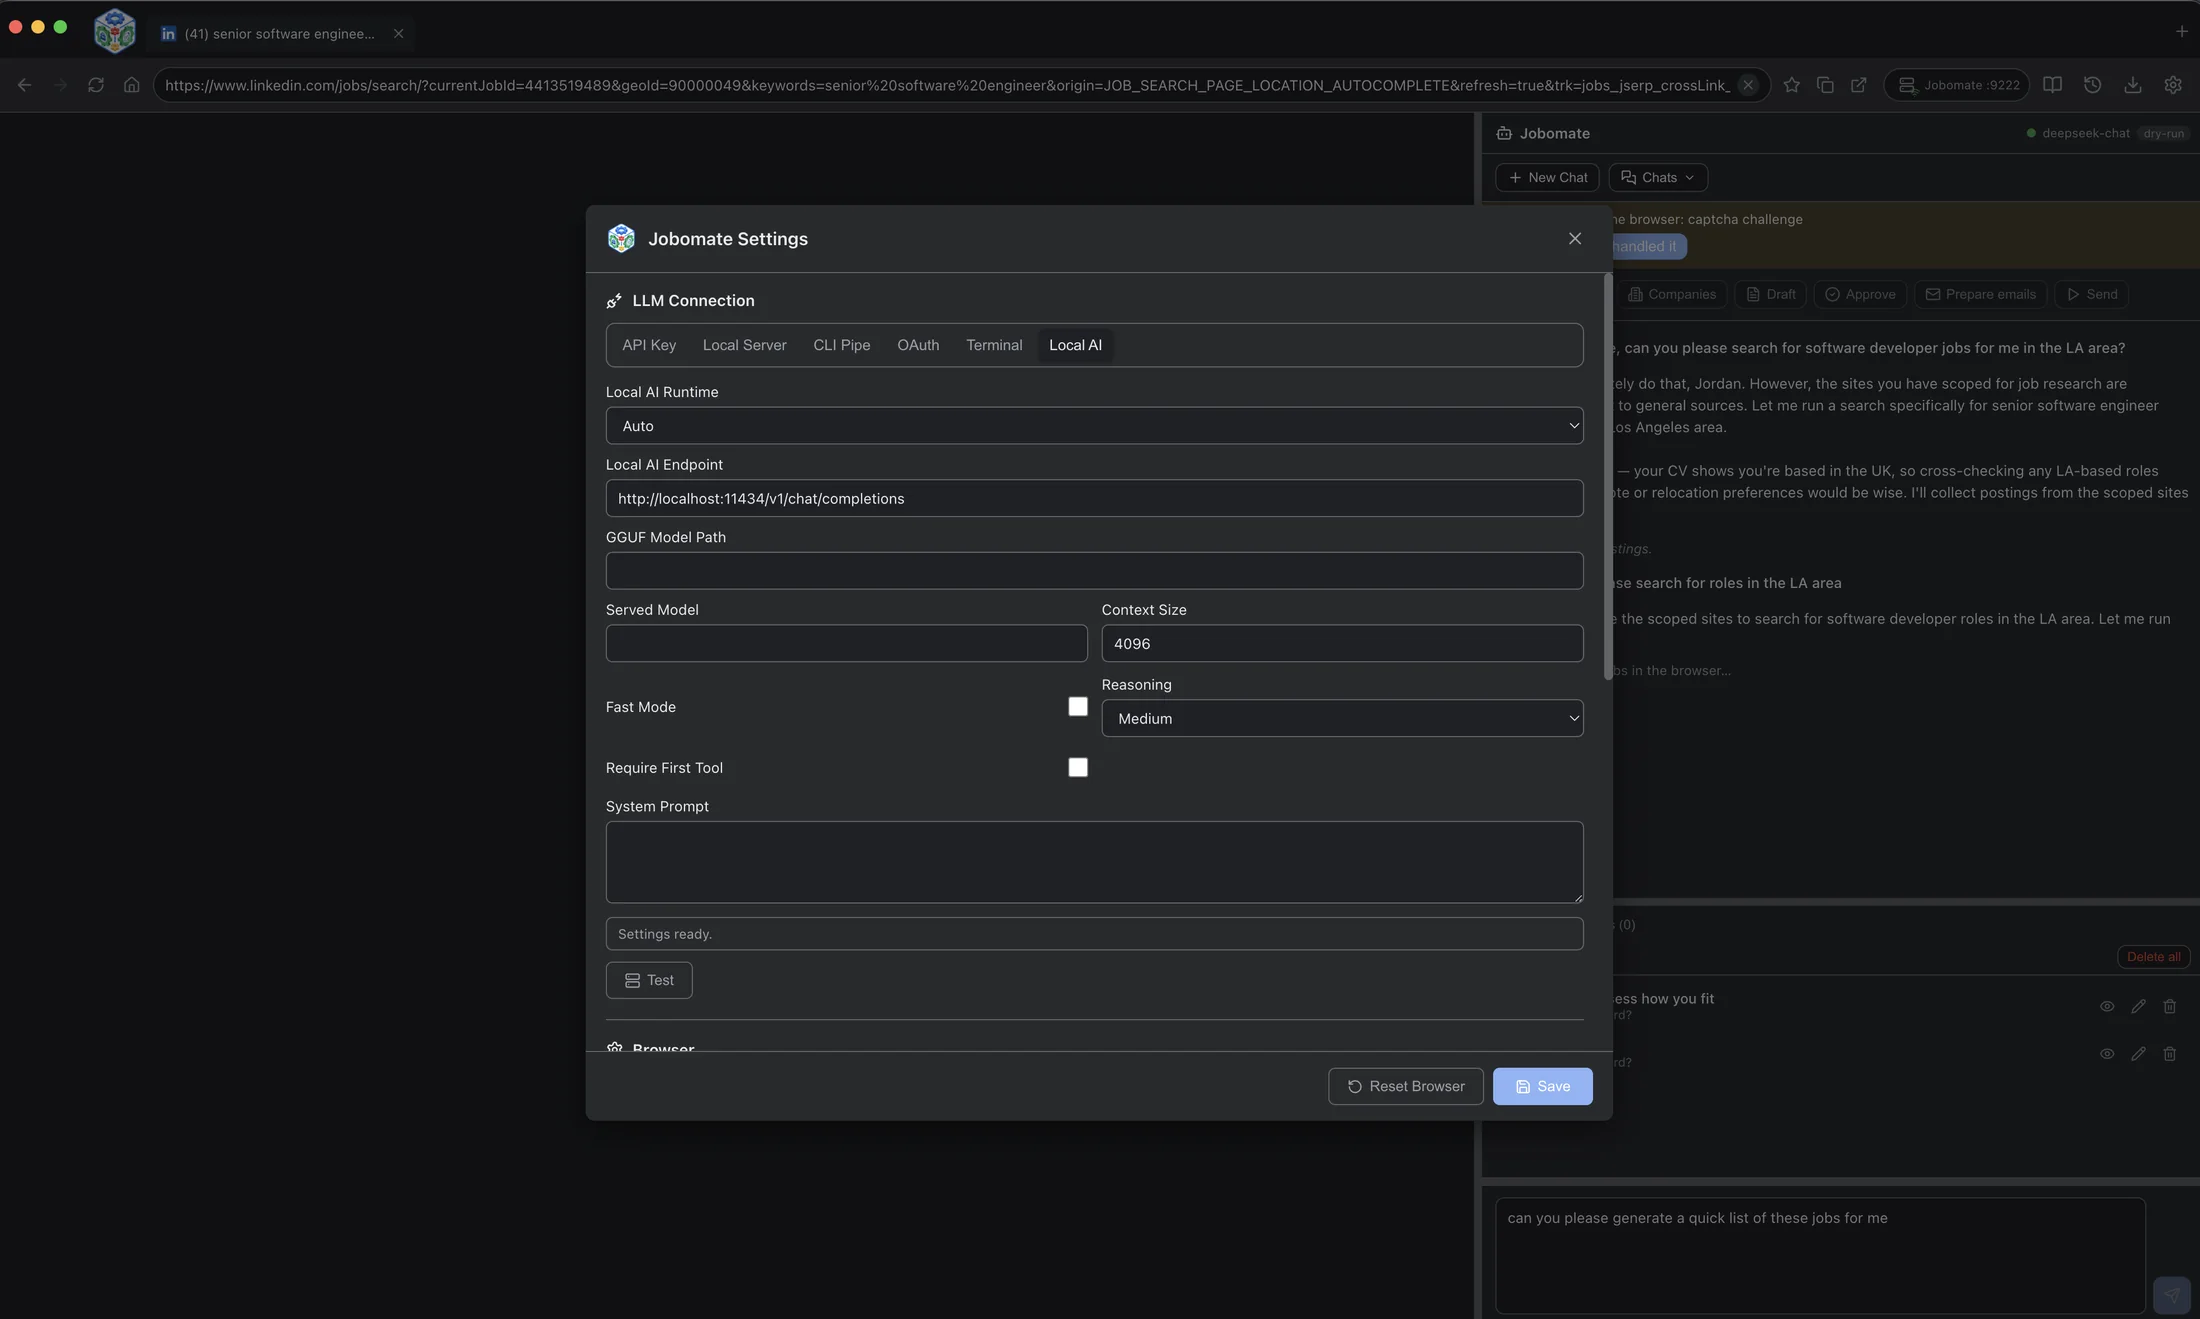
Task: Click the Companies action button
Action: coord(1671,294)
